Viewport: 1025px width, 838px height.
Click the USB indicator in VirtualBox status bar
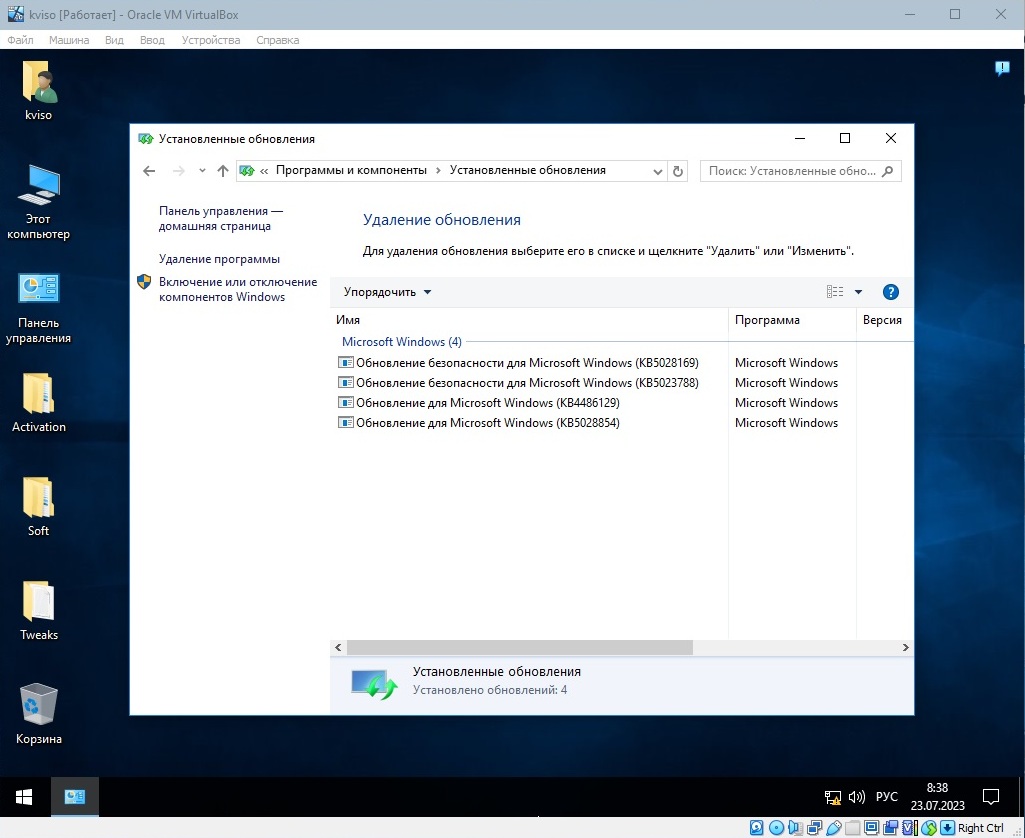coord(833,828)
